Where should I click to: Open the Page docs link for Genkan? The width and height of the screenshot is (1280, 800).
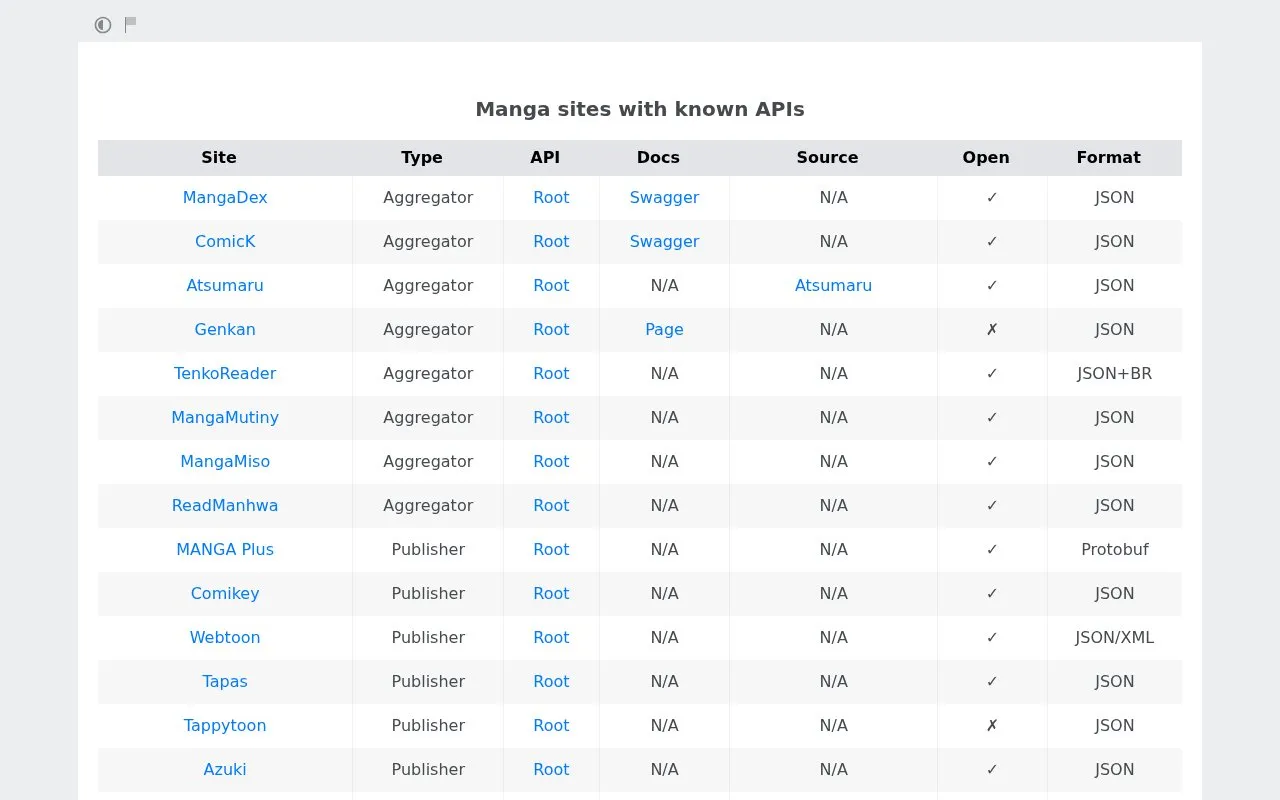[664, 330]
